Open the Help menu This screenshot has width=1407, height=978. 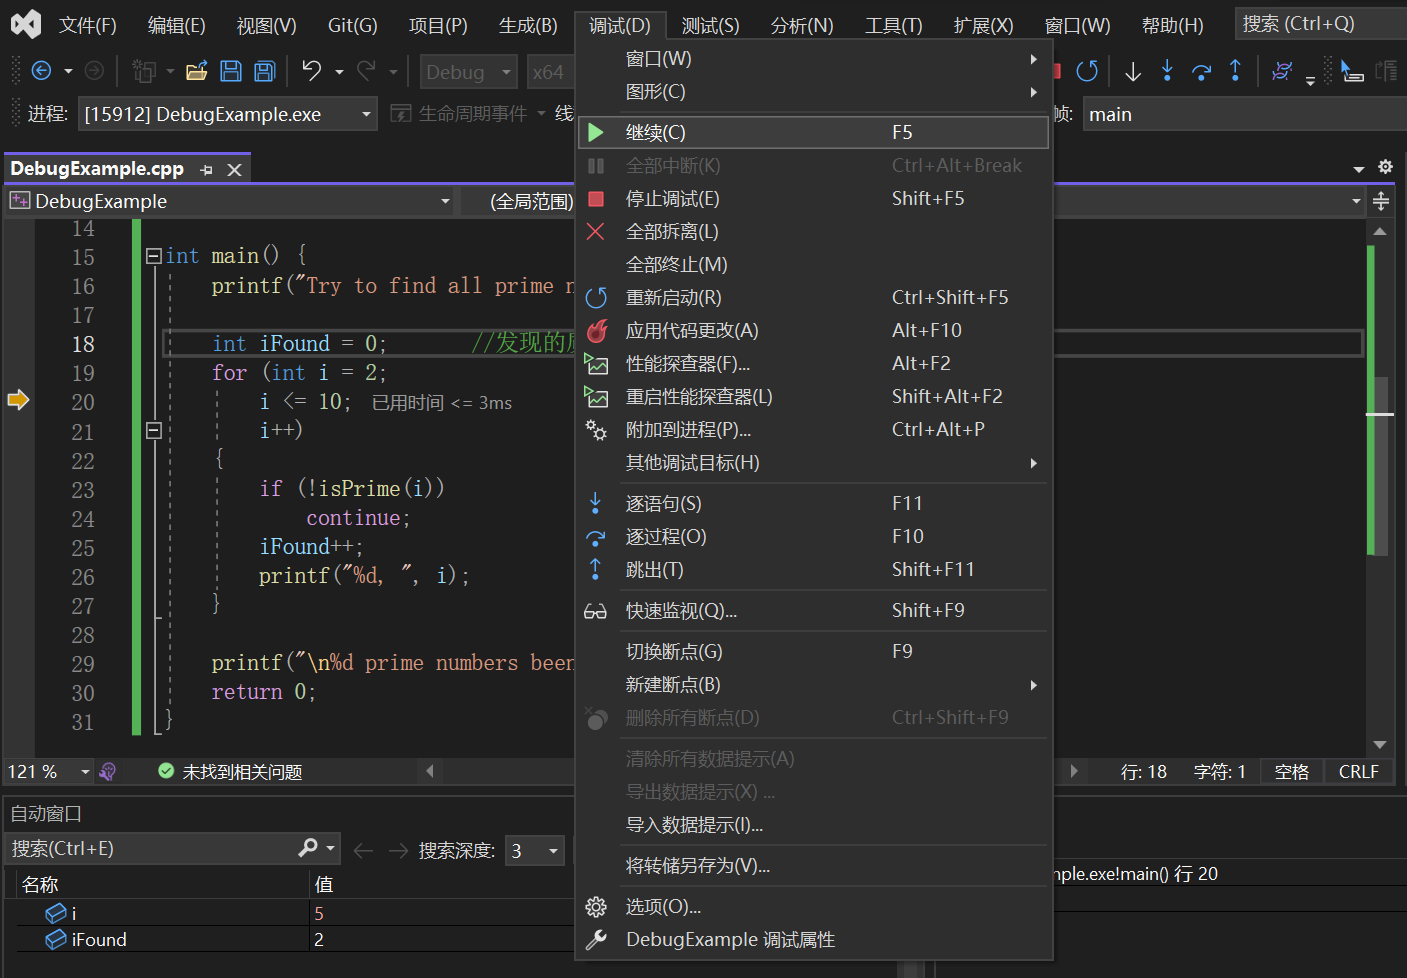click(x=1172, y=25)
